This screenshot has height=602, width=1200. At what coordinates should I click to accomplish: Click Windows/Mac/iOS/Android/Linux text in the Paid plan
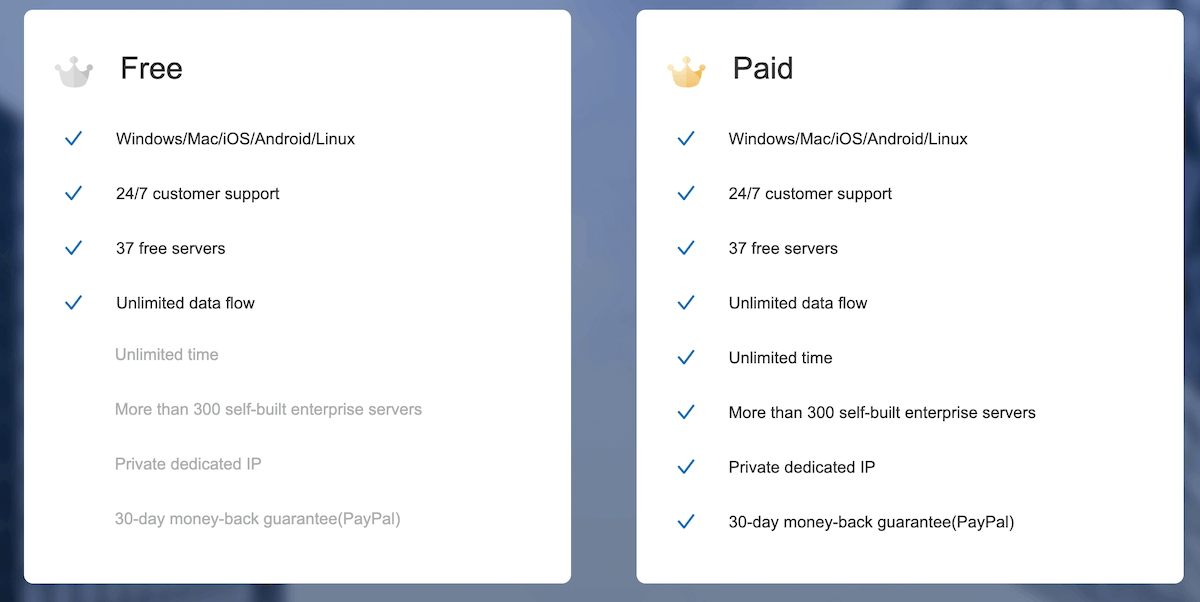(x=848, y=139)
